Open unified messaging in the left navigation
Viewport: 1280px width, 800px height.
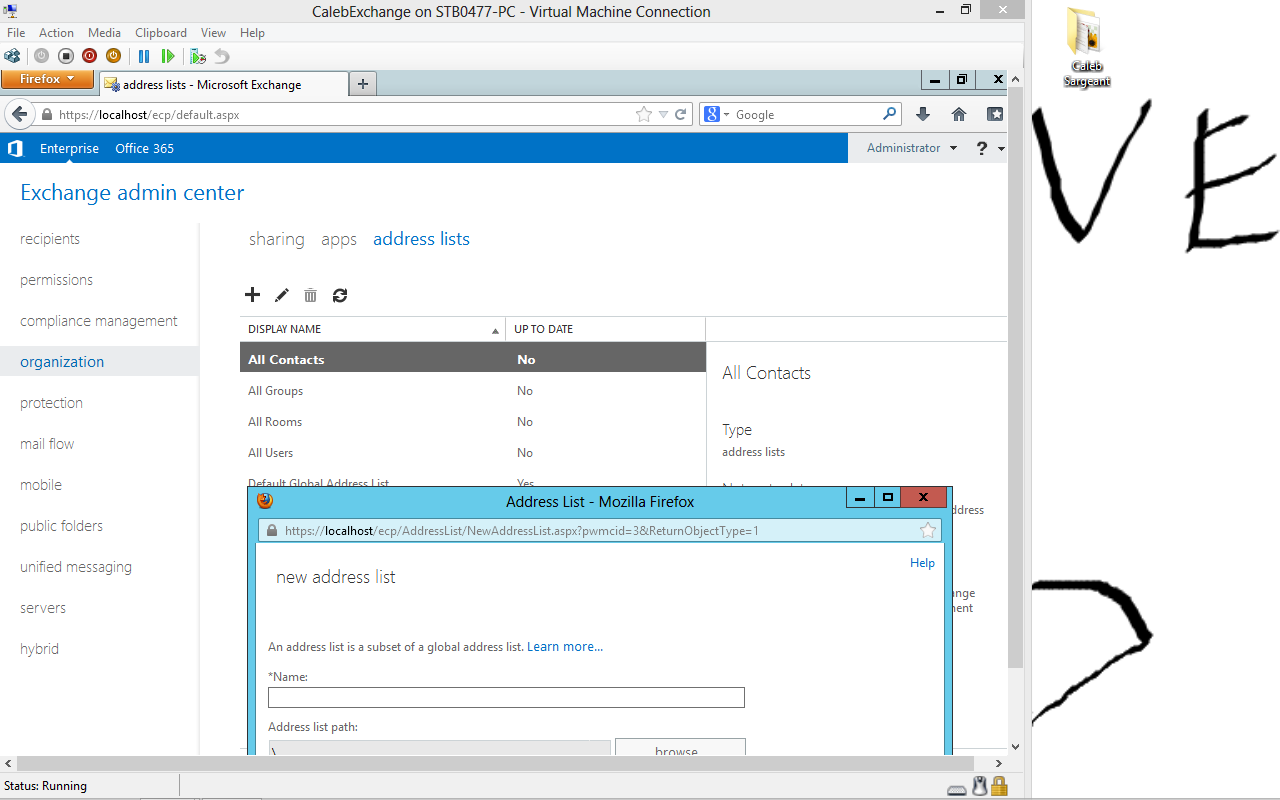76,567
